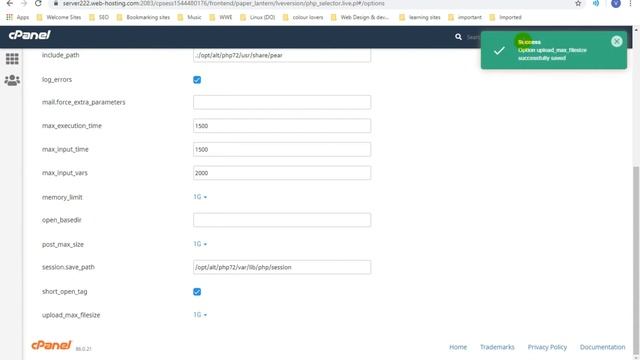Screen dimensions: 640x360
Task: Open the Bookmarking sites folder
Action: pos(143,17)
